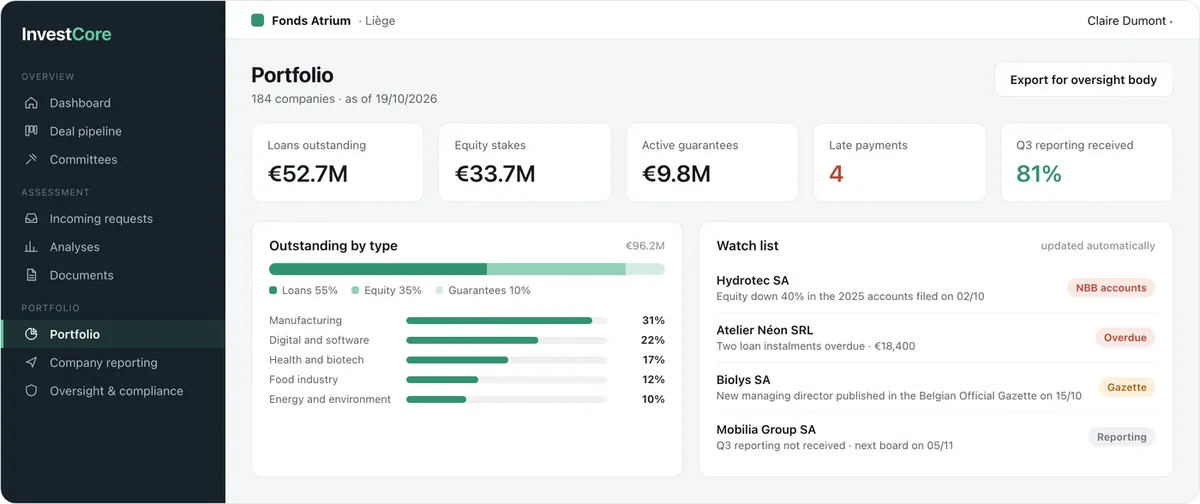
Task: Click the pale Guarantees bar segment
Action: point(645,269)
